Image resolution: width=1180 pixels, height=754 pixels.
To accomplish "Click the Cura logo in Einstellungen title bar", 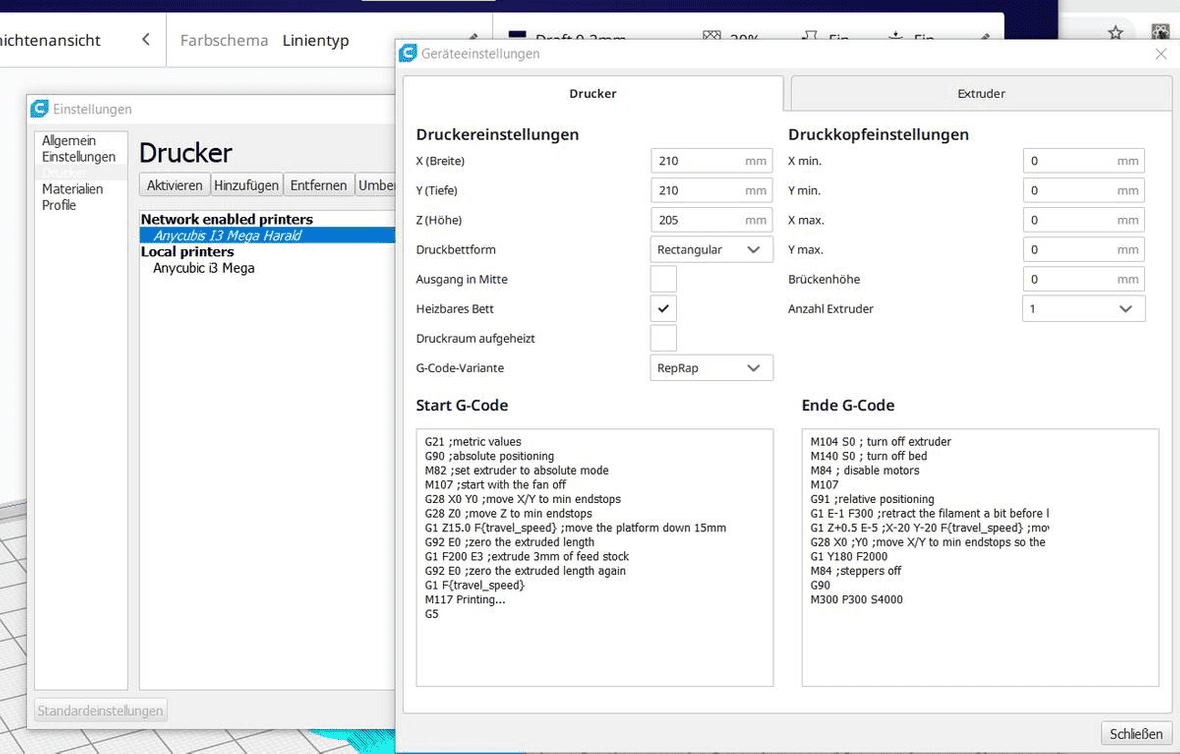I will tap(39, 109).
